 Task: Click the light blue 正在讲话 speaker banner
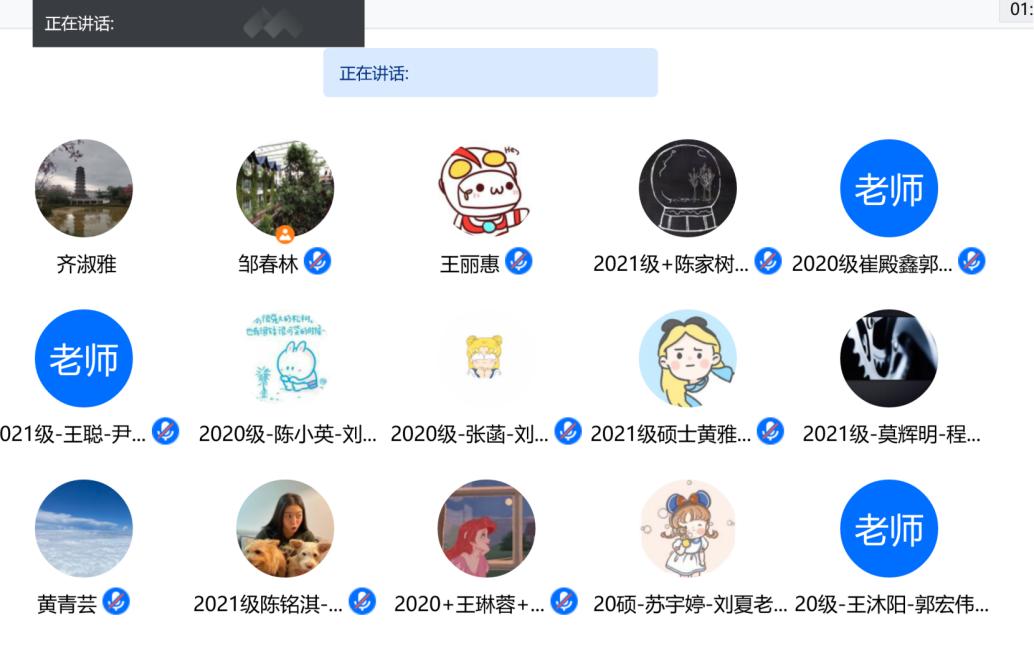490,73
